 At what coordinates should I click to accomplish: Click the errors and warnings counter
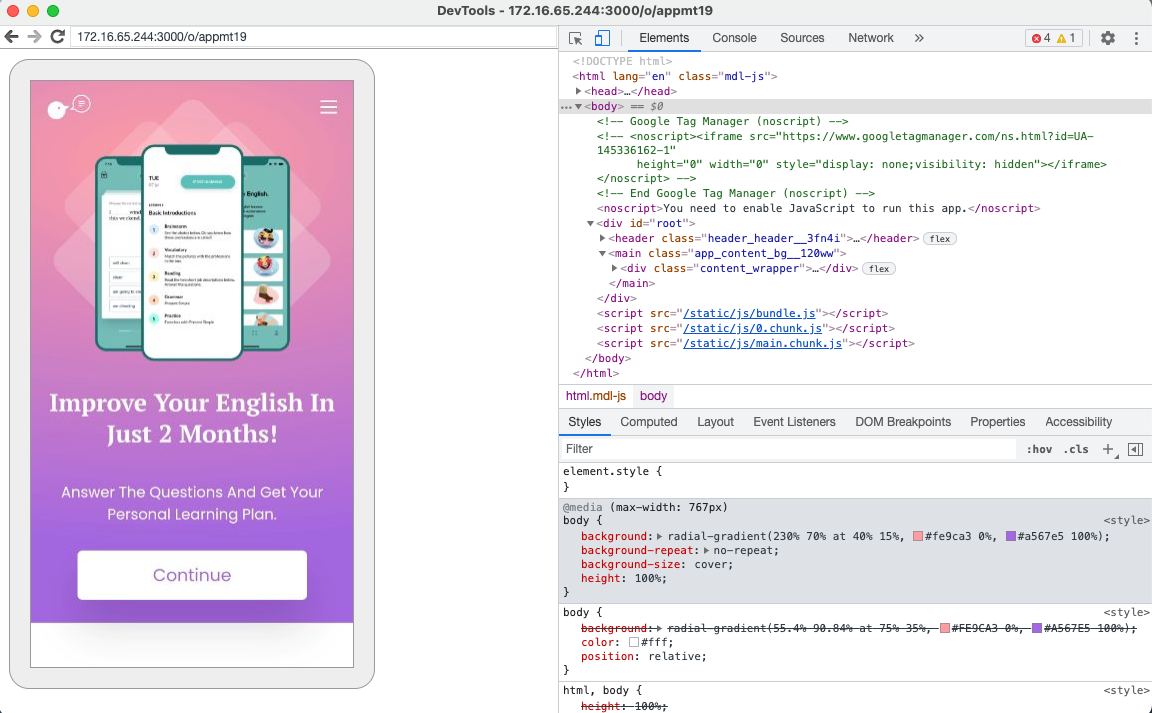pyautogui.click(x=1053, y=38)
